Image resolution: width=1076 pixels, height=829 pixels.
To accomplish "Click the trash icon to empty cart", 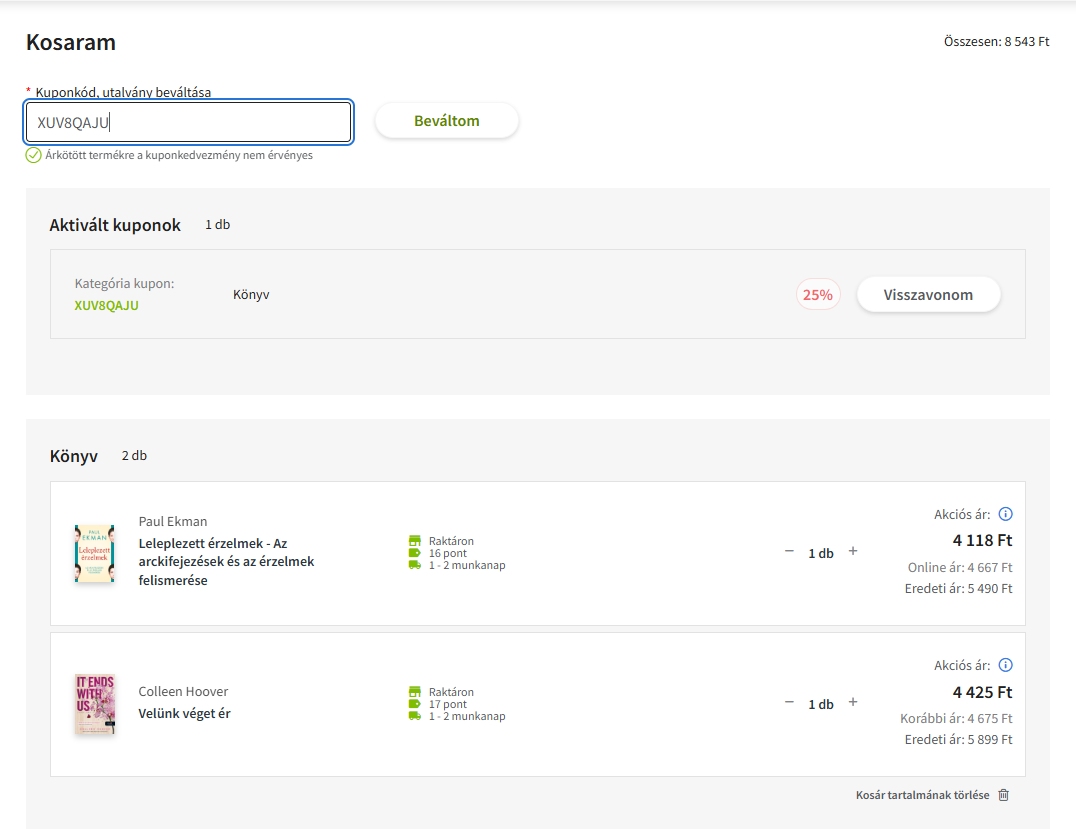I will click(1004, 795).
